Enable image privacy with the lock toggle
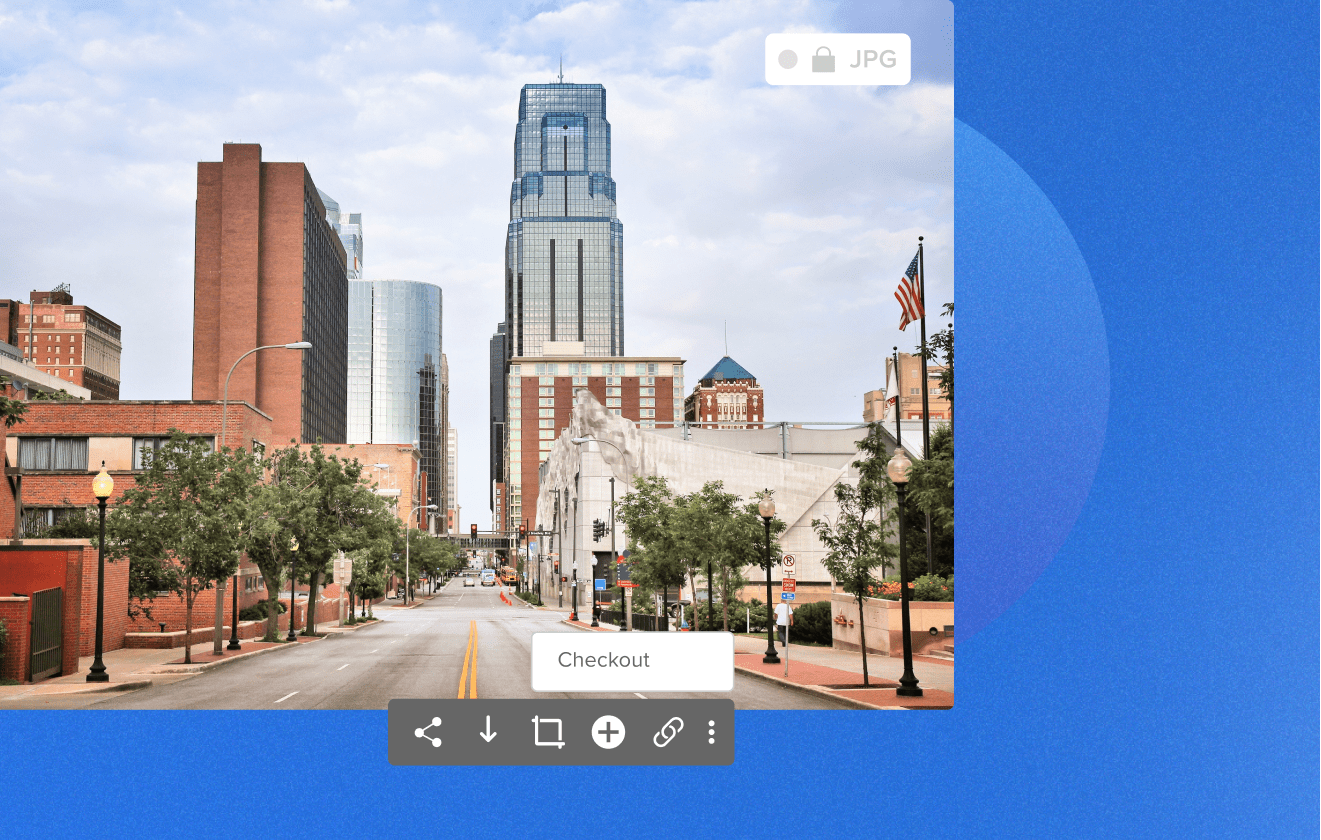The image size is (1321, 840). coord(822,59)
